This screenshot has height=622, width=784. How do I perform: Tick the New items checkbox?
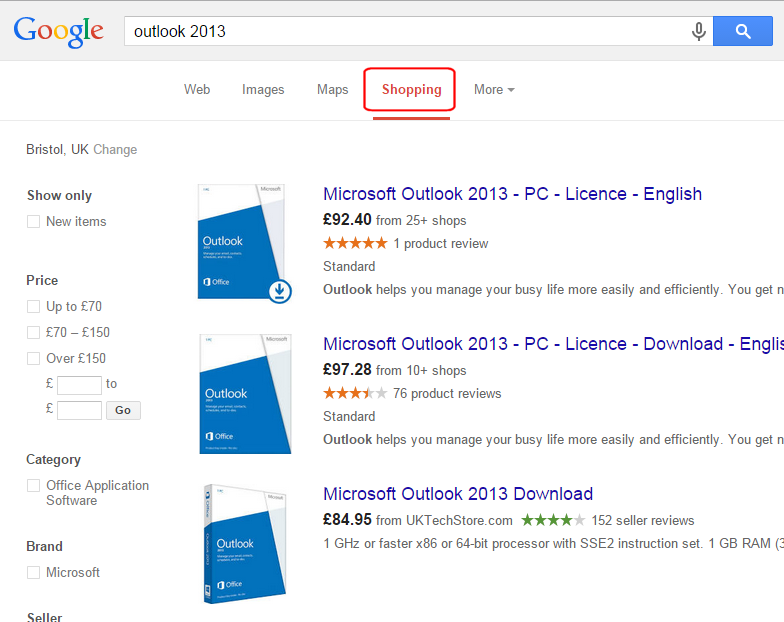tap(34, 222)
